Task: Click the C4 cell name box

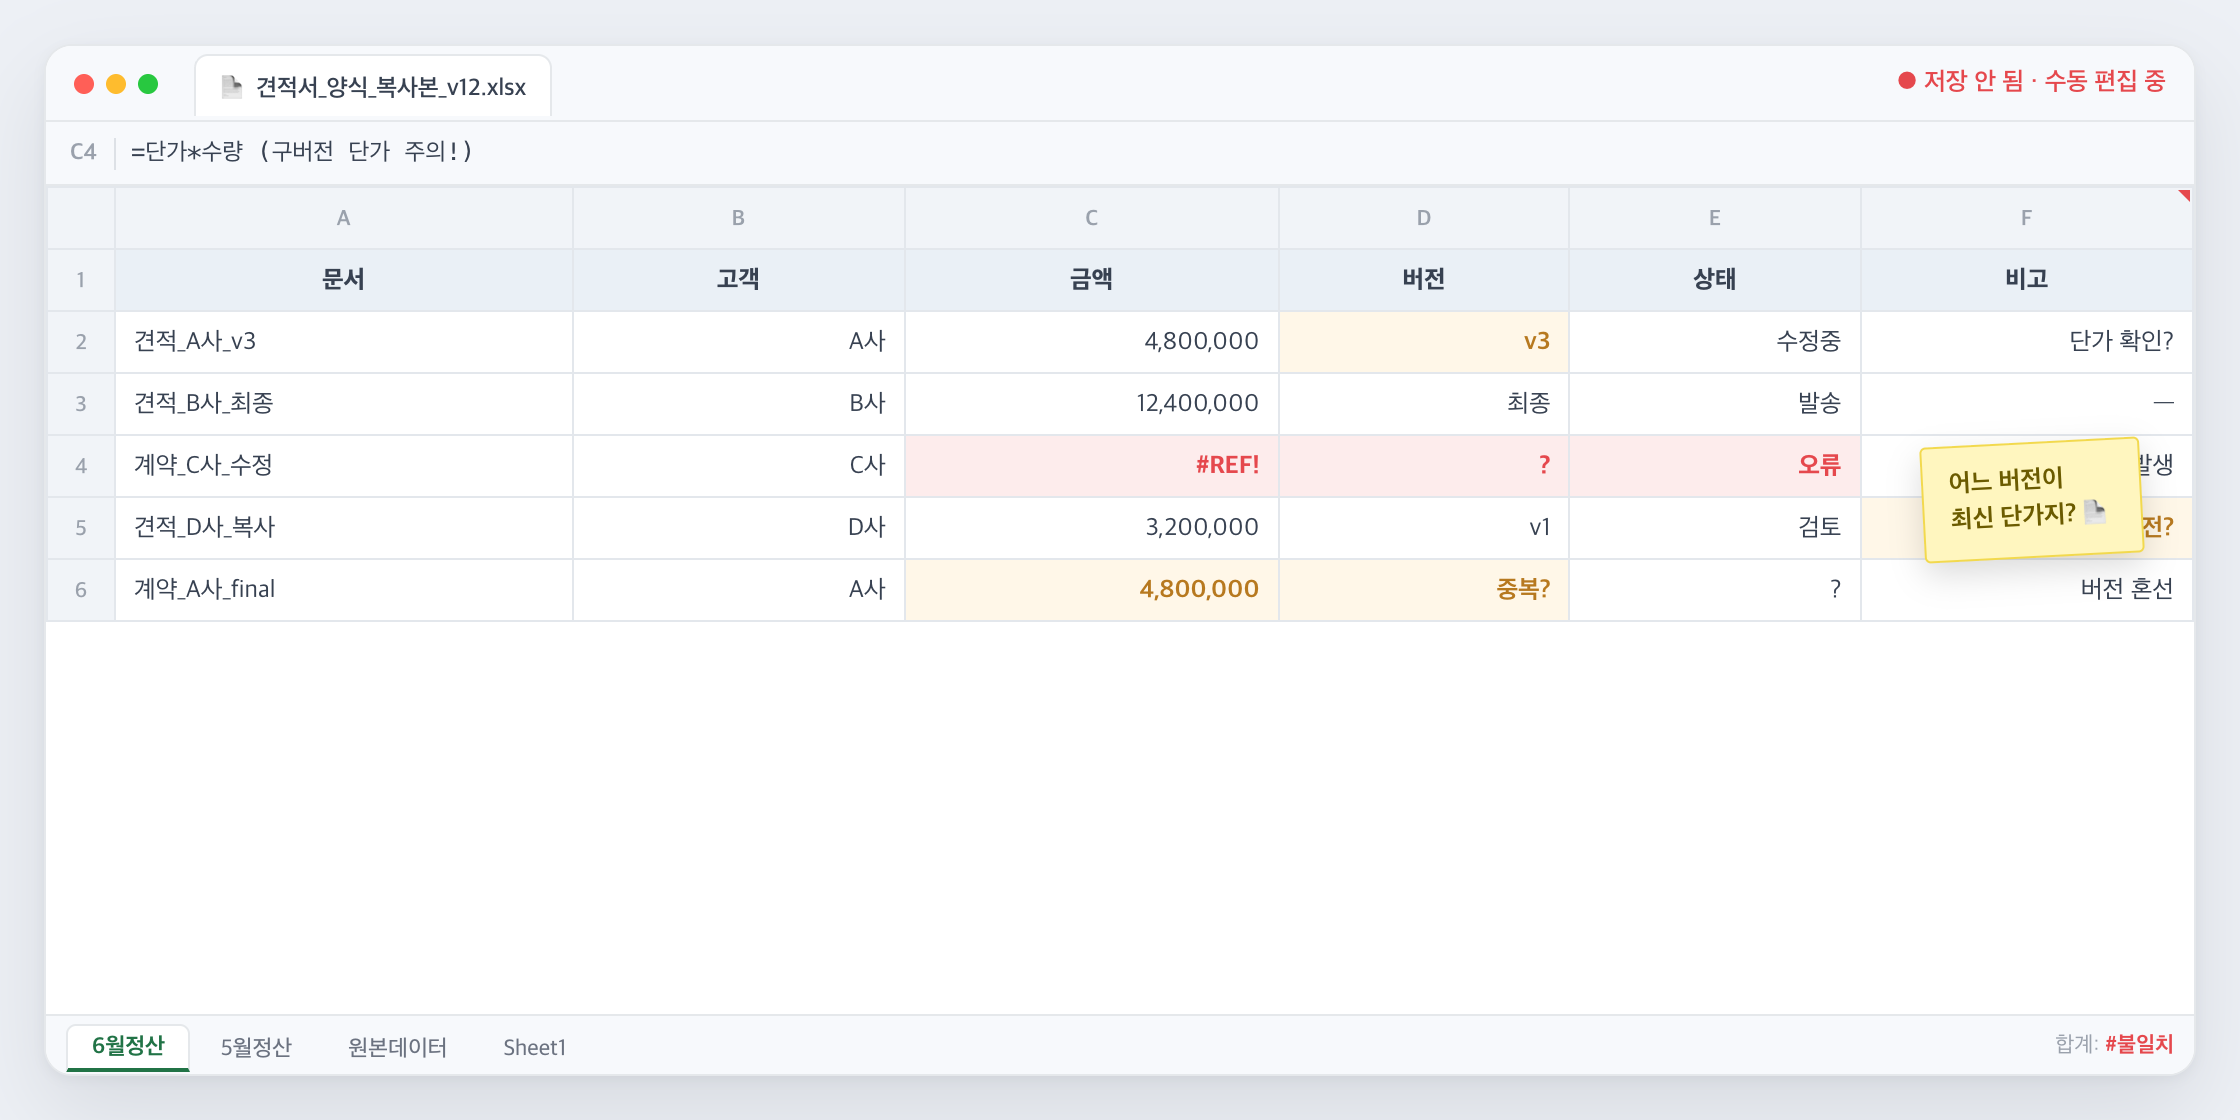Action: click(x=83, y=152)
